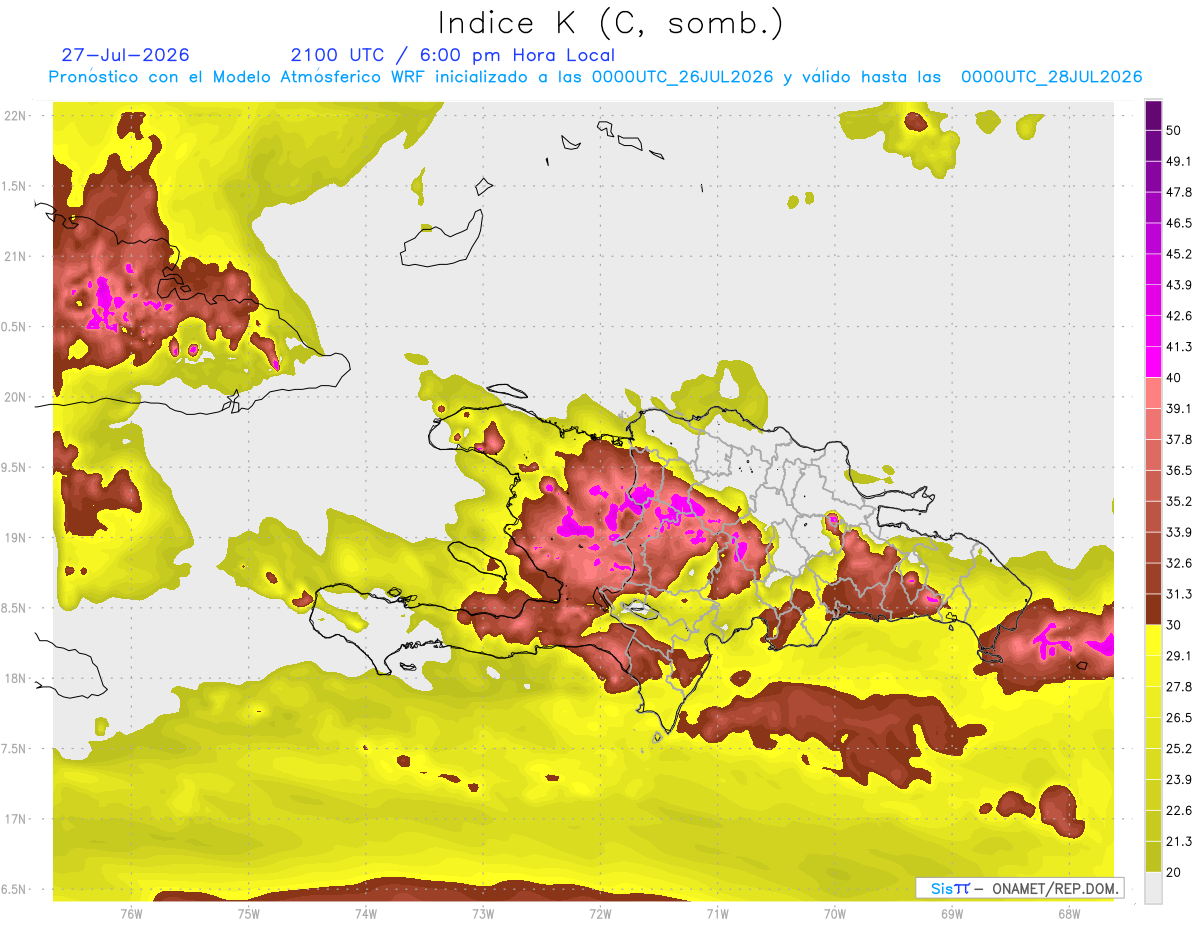Click the '23.9' color scale value
Screen dimensions: 1200x927
1179,780
